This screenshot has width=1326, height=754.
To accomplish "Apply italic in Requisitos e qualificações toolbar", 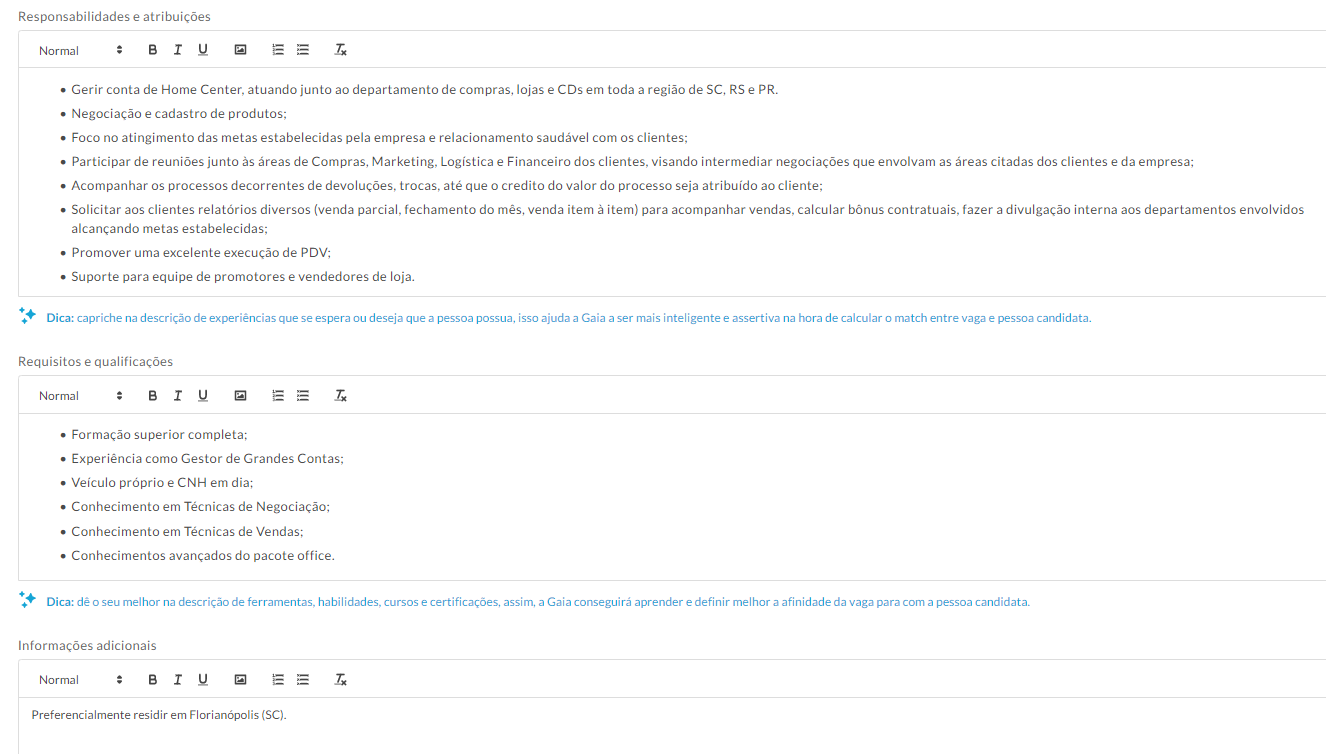I will pos(178,396).
